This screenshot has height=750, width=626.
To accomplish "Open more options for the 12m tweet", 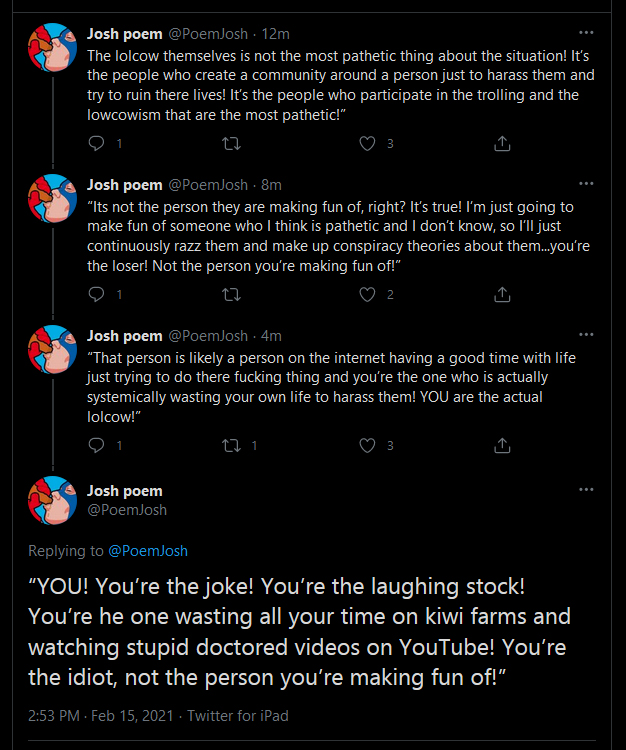I will (x=586, y=33).
